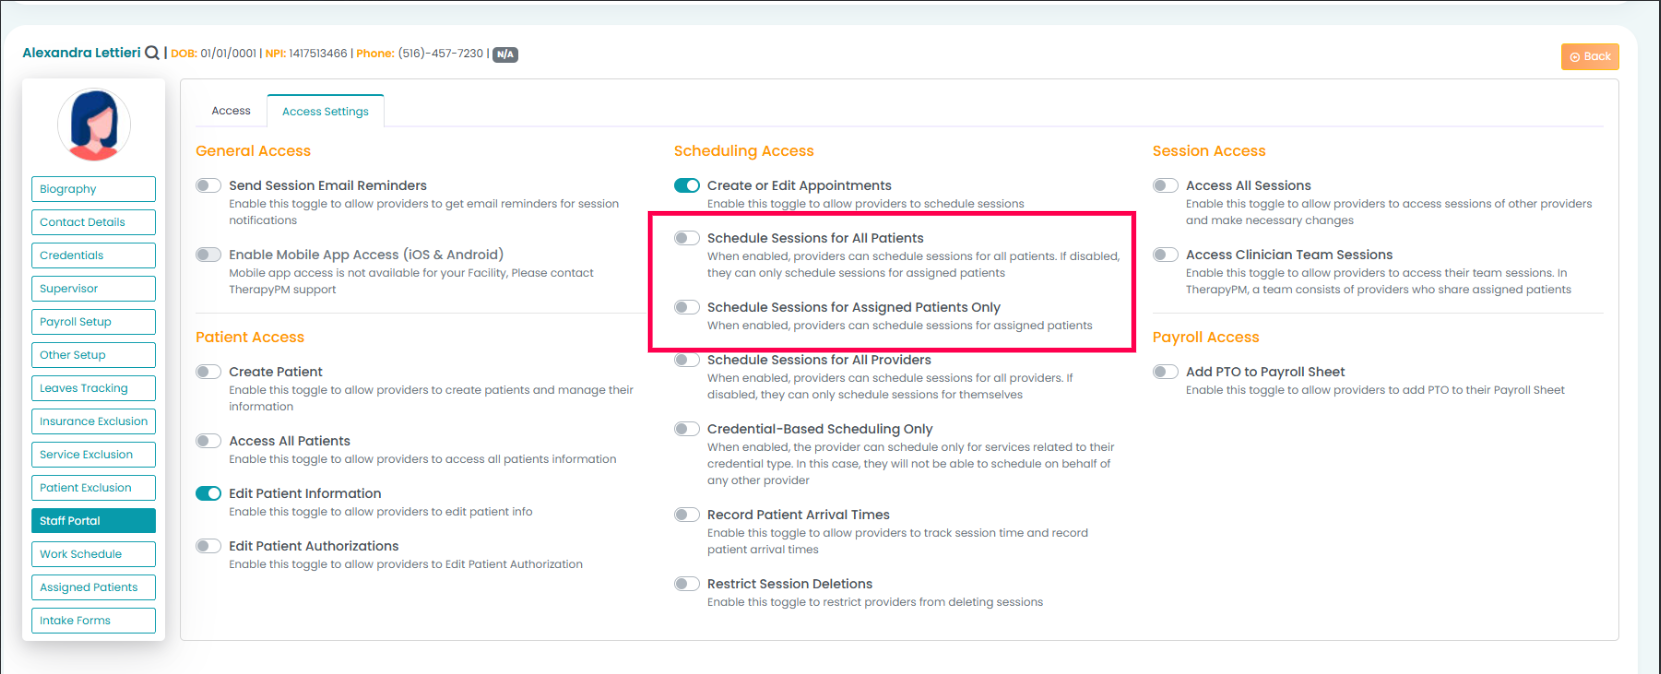The width and height of the screenshot is (1661, 674).
Task: Turn on Restrict Session Deletions
Action: click(687, 584)
